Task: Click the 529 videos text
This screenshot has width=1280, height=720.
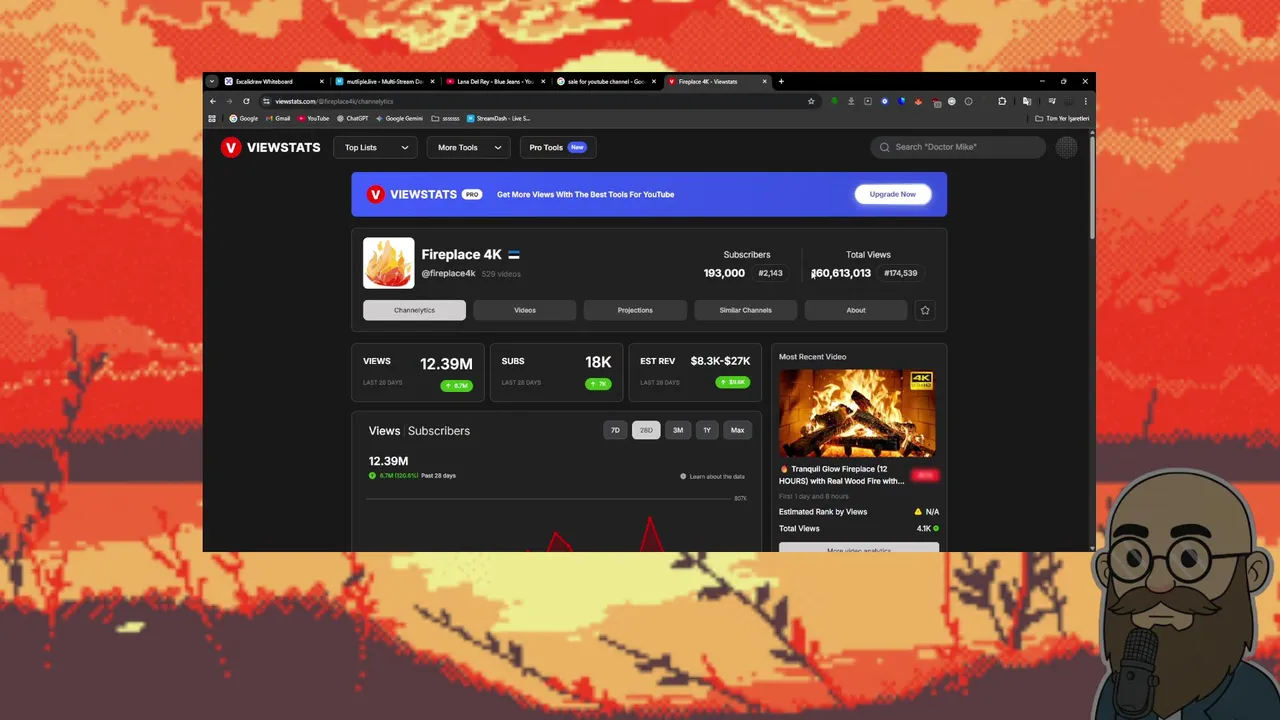Action: [501, 274]
